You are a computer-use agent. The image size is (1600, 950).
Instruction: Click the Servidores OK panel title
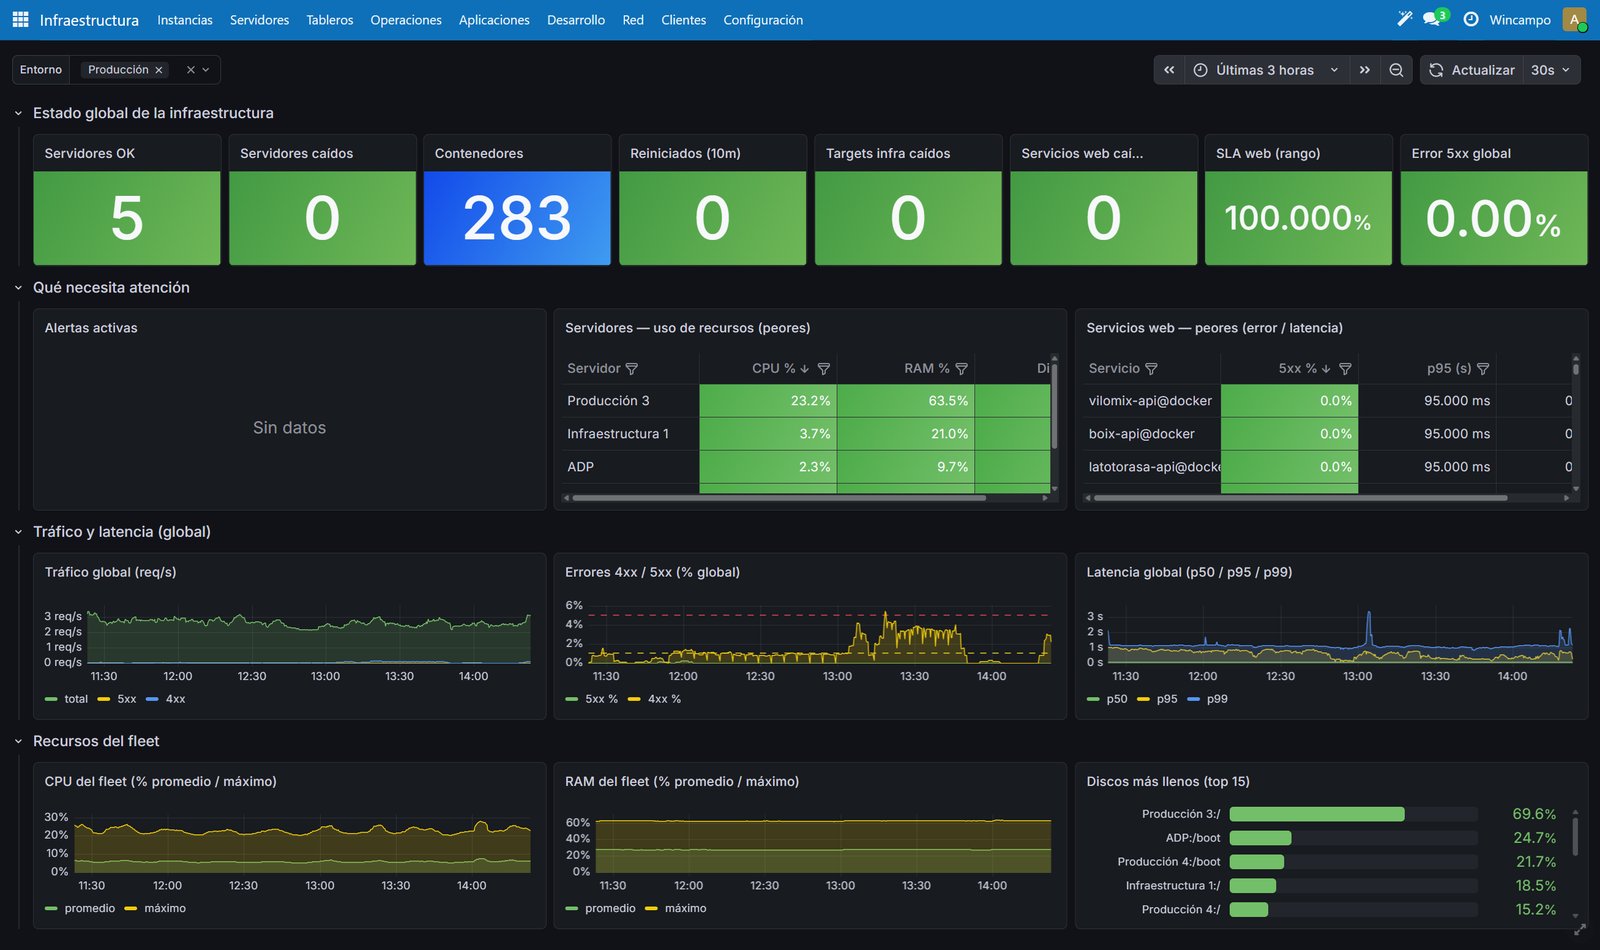[x=90, y=153]
